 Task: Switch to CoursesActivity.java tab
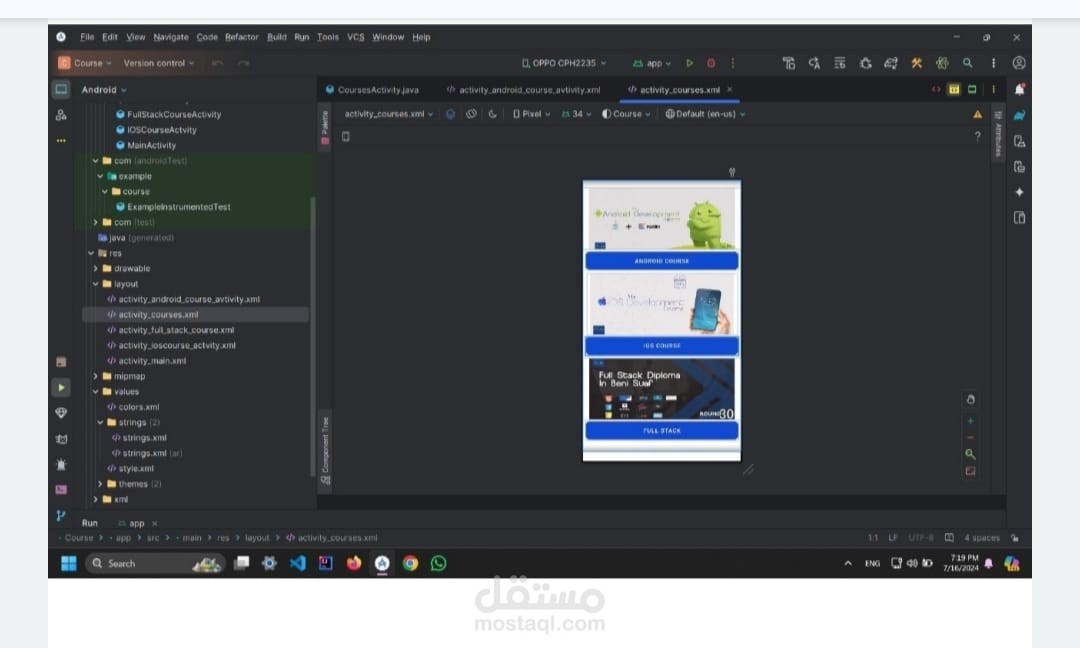(372, 90)
